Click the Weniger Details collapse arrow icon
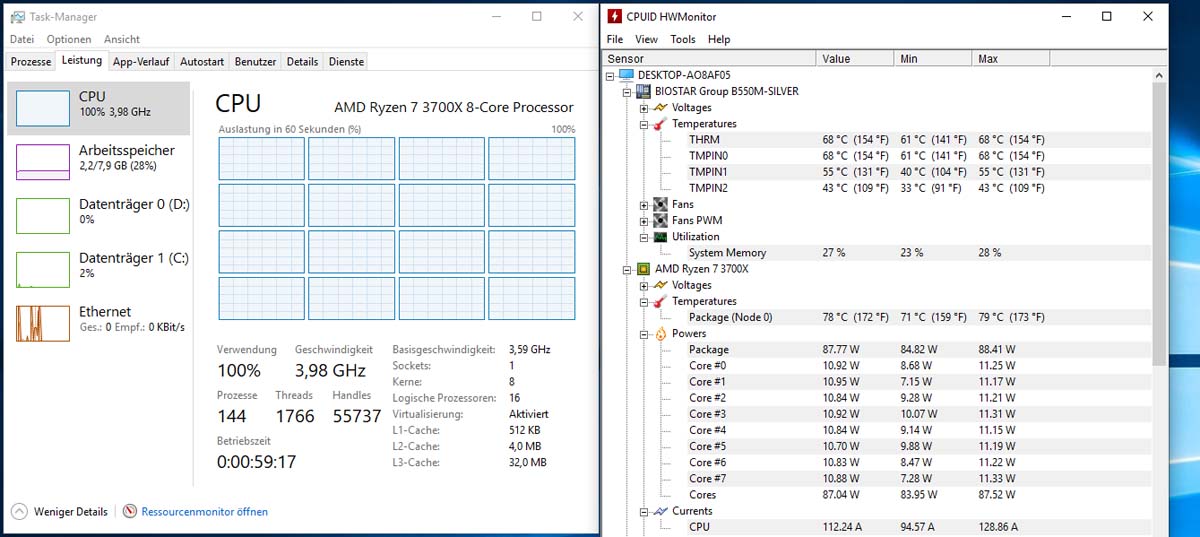Image resolution: width=1200 pixels, height=537 pixels. coord(19,511)
